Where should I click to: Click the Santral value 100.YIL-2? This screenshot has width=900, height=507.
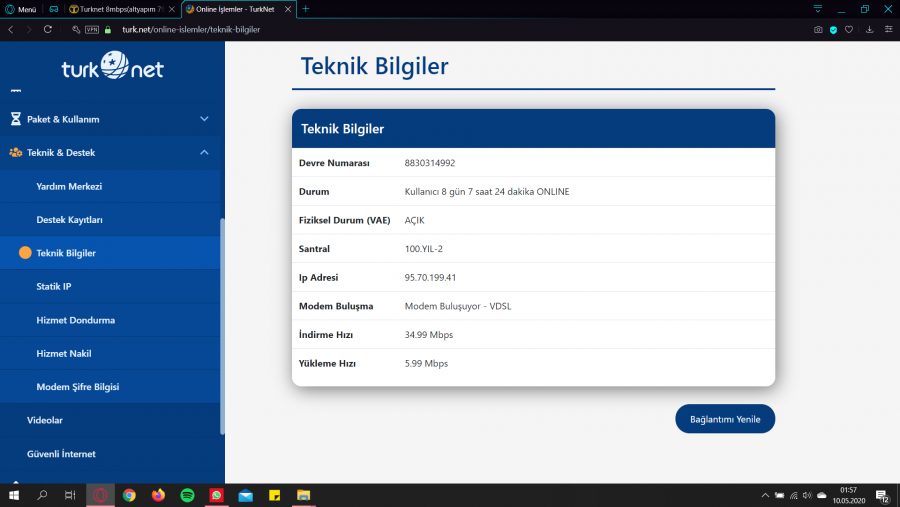pos(424,249)
